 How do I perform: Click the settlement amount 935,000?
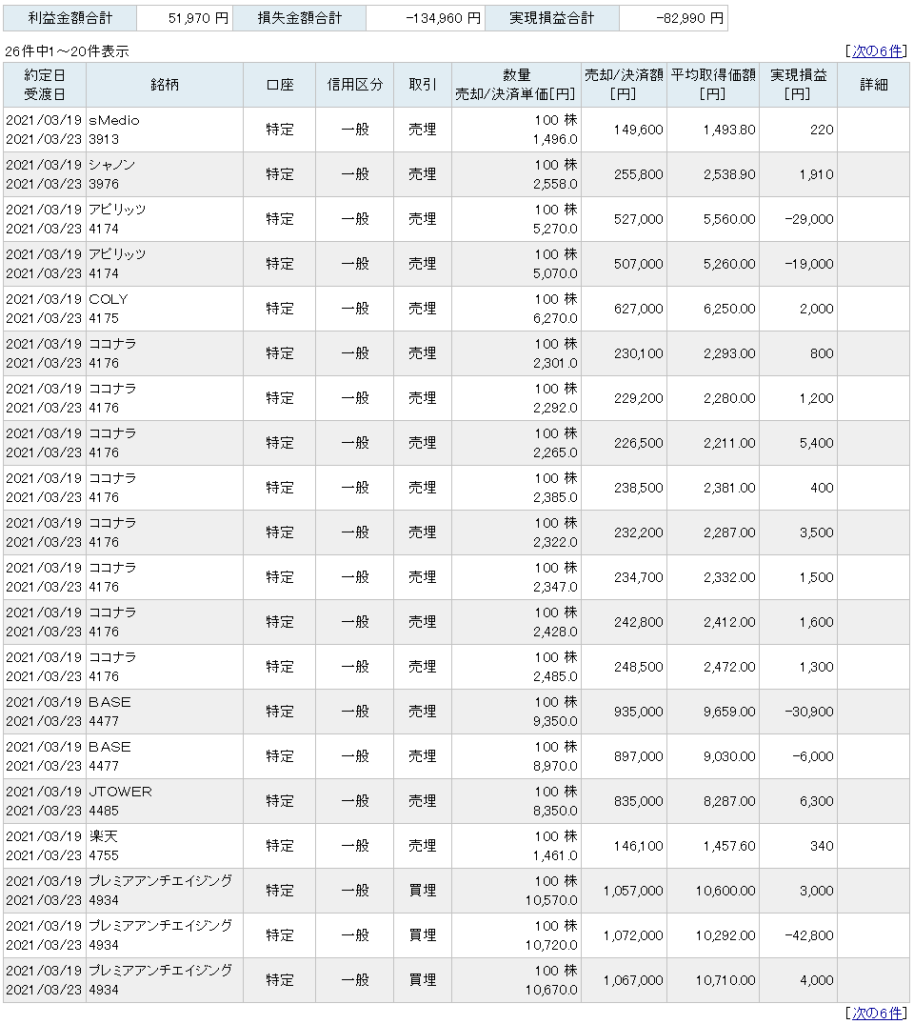638,712
